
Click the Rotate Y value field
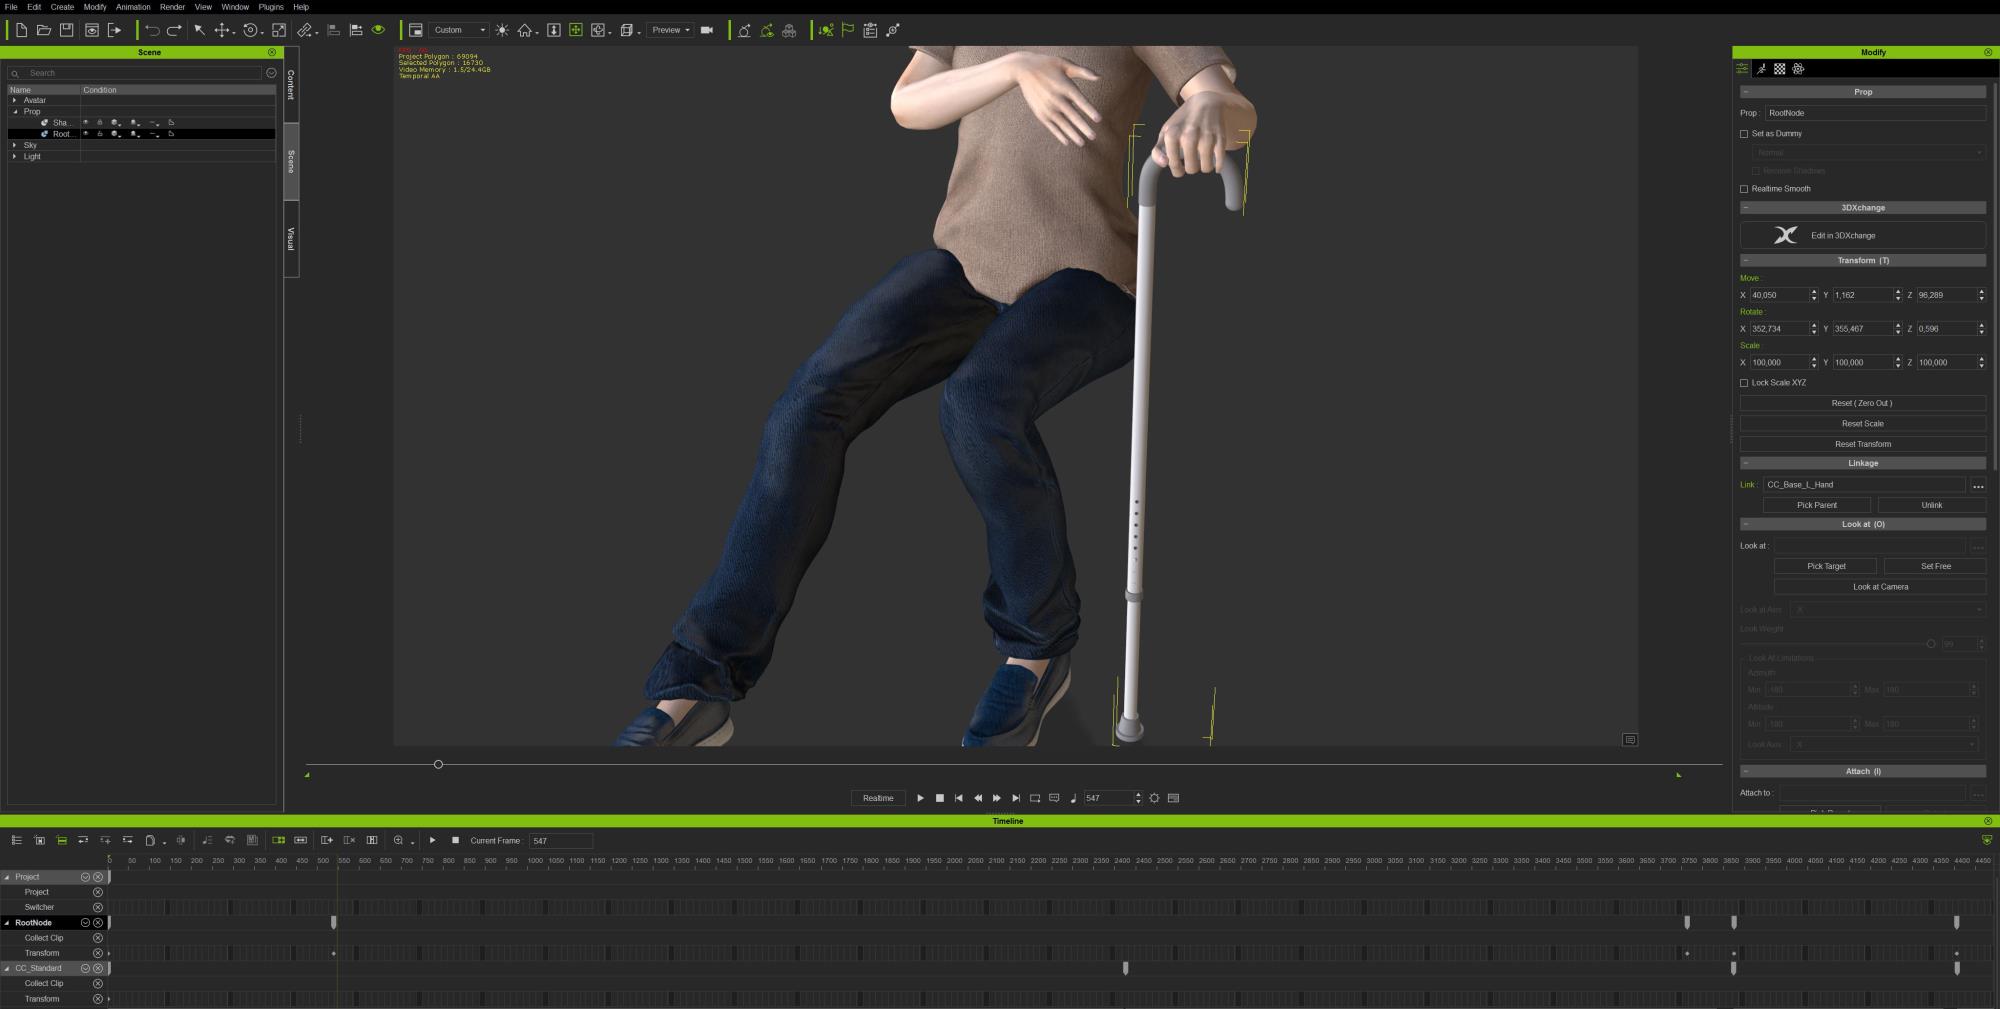click(1861, 329)
